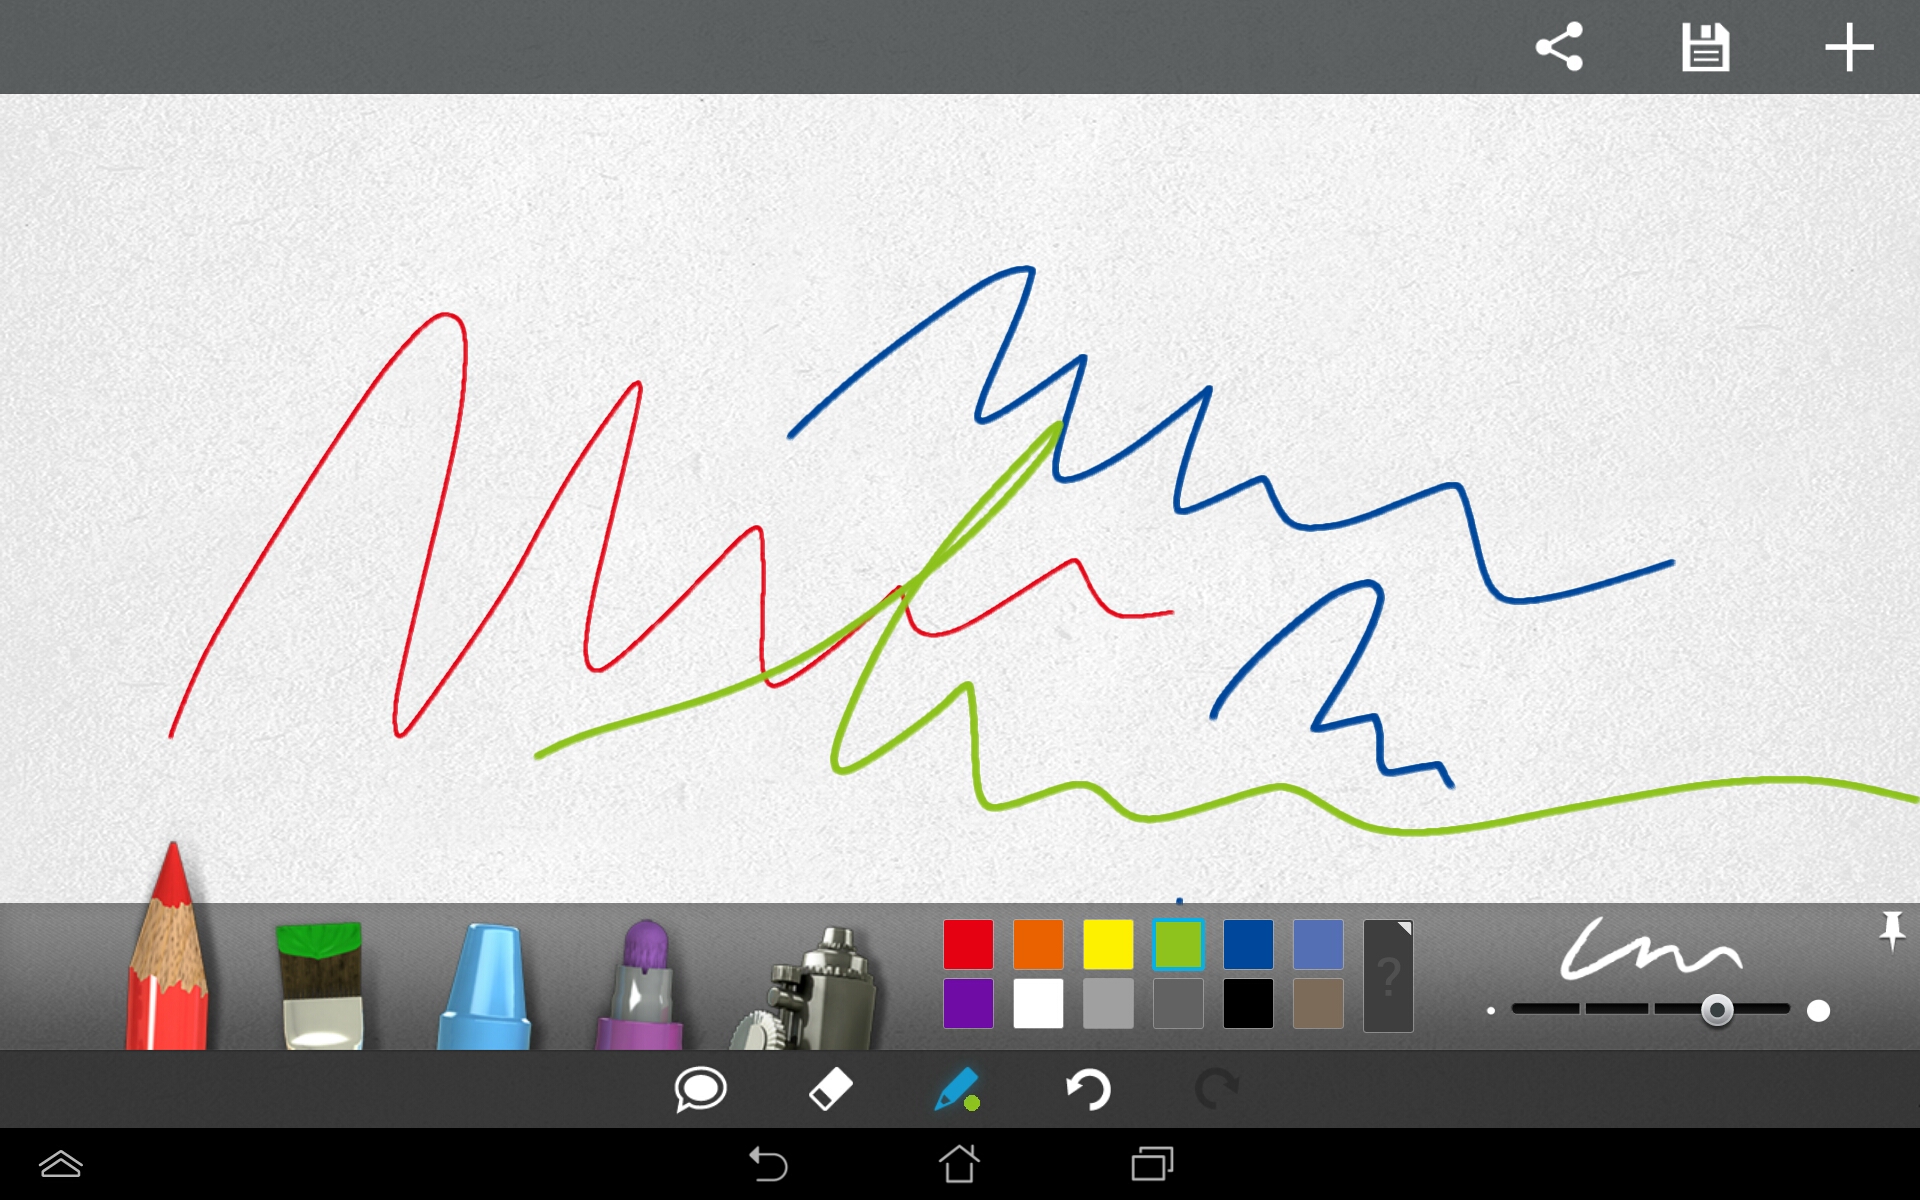Image resolution: width=1920 pixels, height=1200 pixels.
Task: Click the brush size slider handle
Action: 1717,1010
